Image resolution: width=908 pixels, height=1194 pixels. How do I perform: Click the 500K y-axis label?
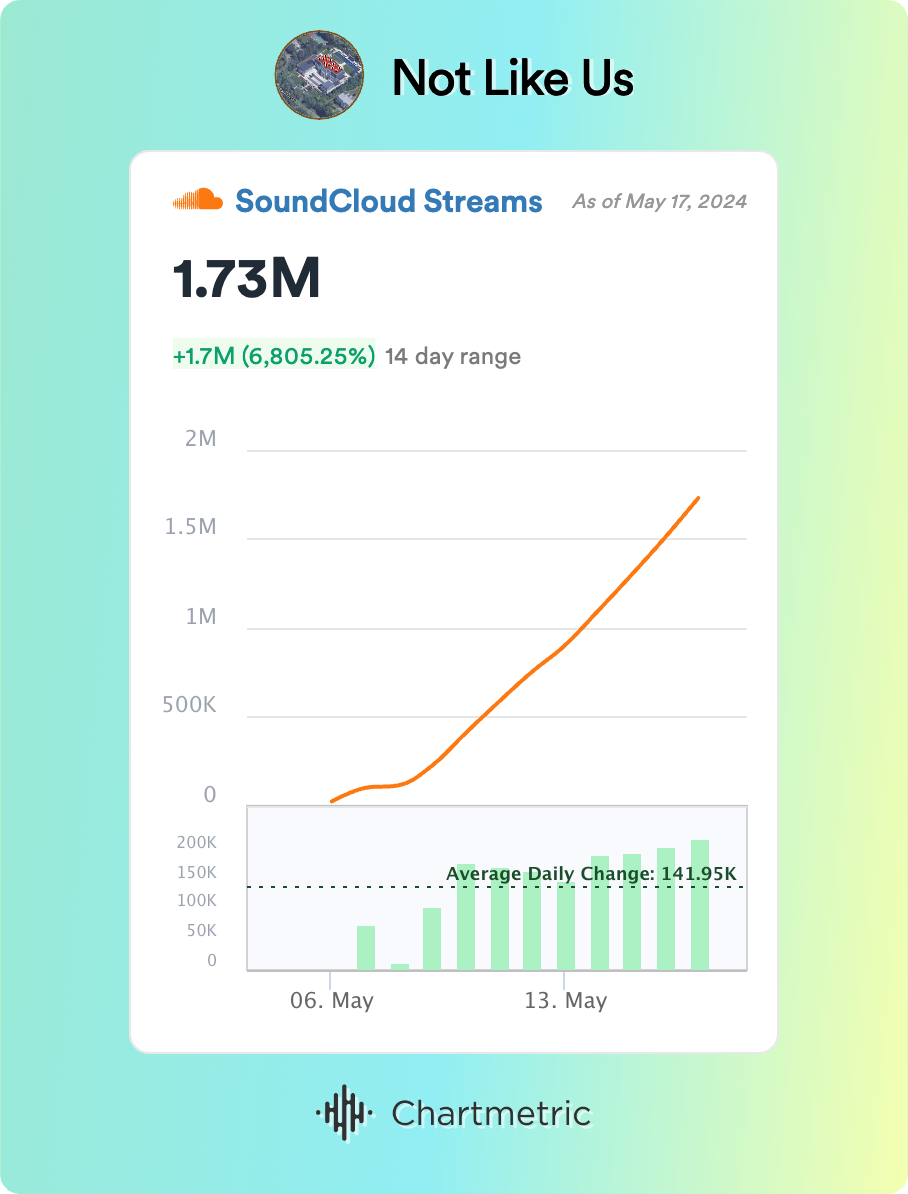(190, 705)
